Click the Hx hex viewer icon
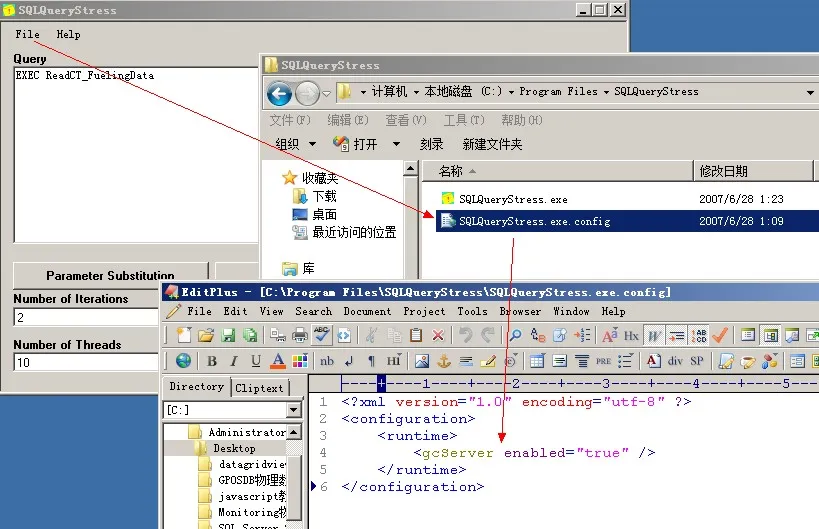819x529 pixels. point(631,335)
